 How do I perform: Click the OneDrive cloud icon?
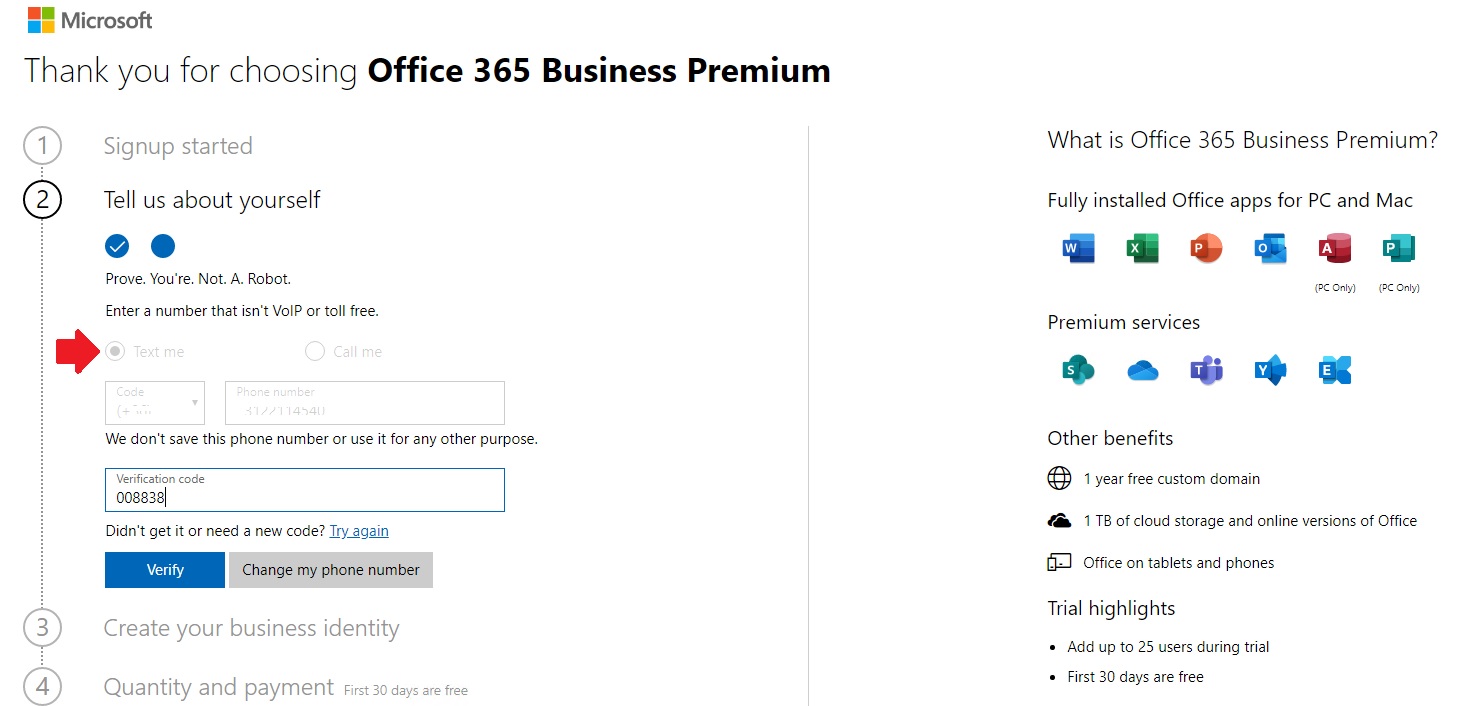(x=1142, y=371)
